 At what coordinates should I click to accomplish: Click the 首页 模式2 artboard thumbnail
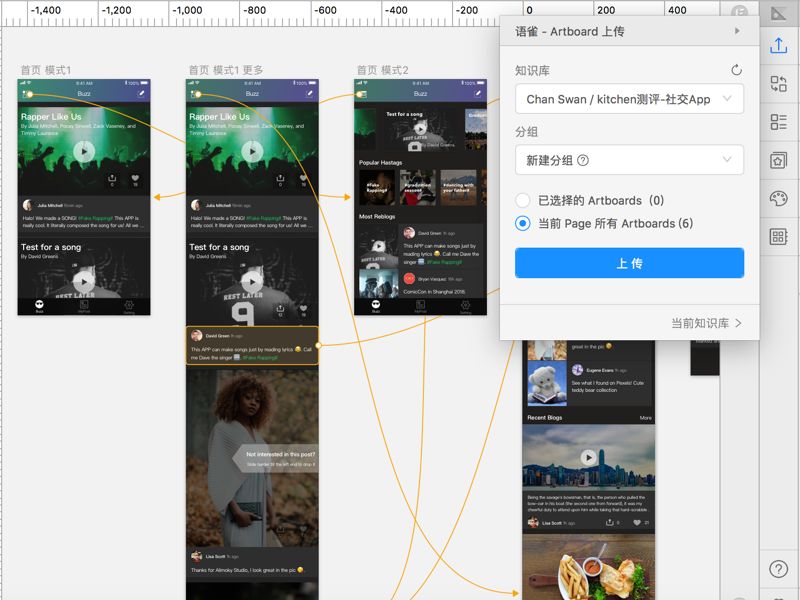pos(418,200)
